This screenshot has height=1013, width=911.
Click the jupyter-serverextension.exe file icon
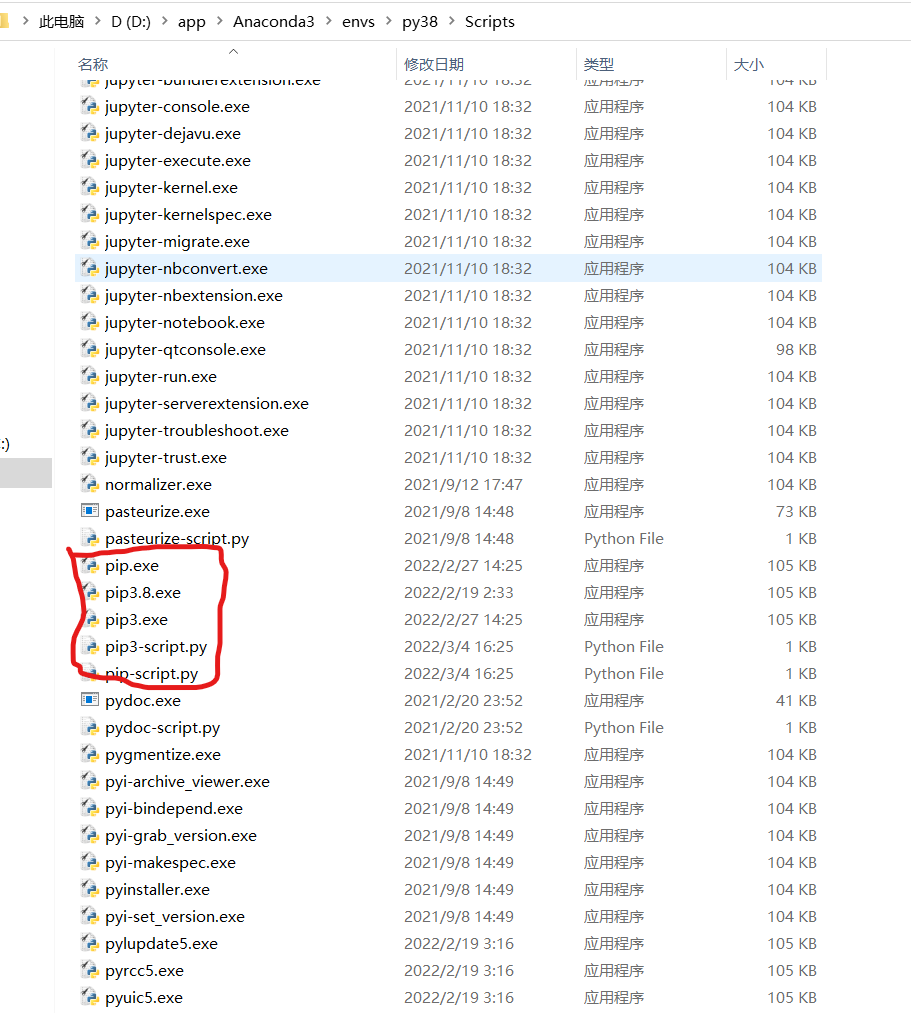point(90,403)
